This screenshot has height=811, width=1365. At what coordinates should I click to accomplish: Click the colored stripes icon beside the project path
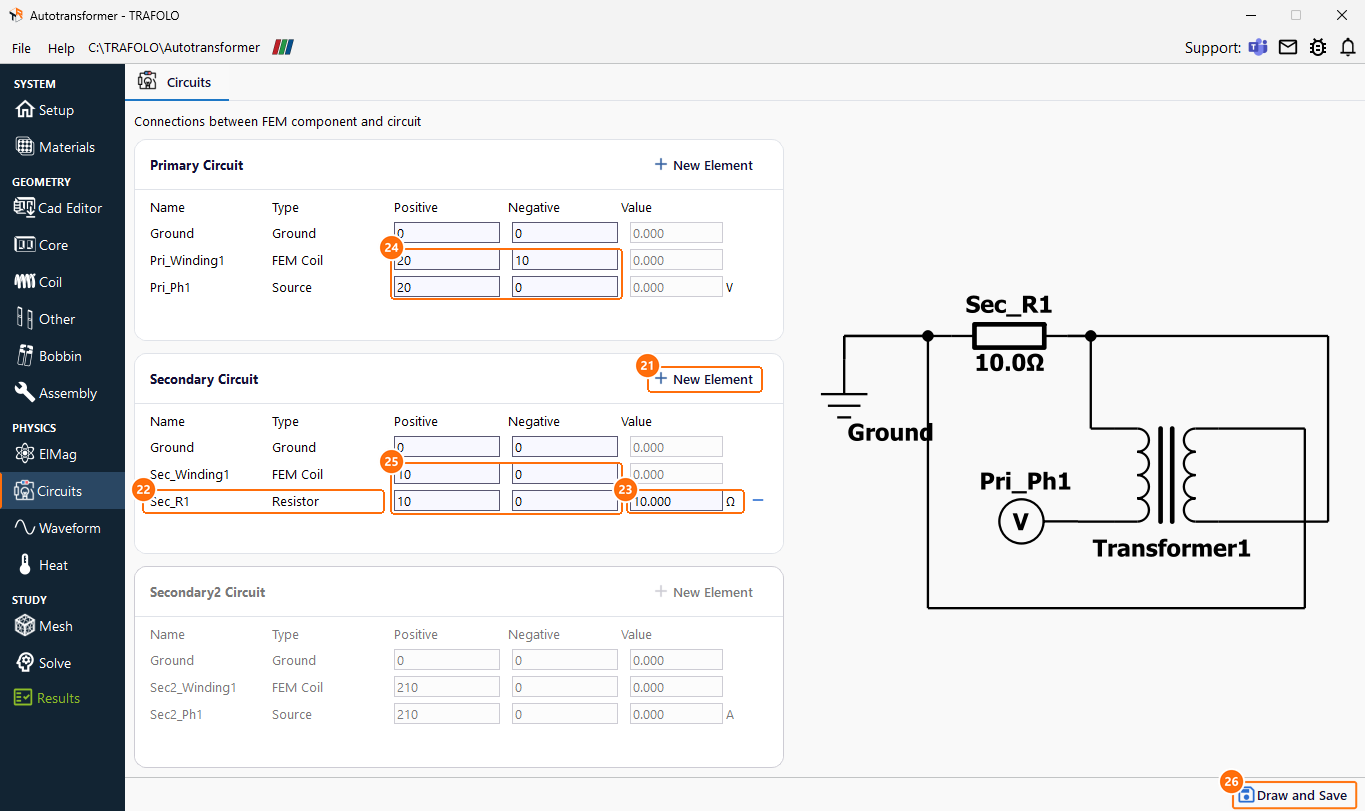tap(284, 47)
